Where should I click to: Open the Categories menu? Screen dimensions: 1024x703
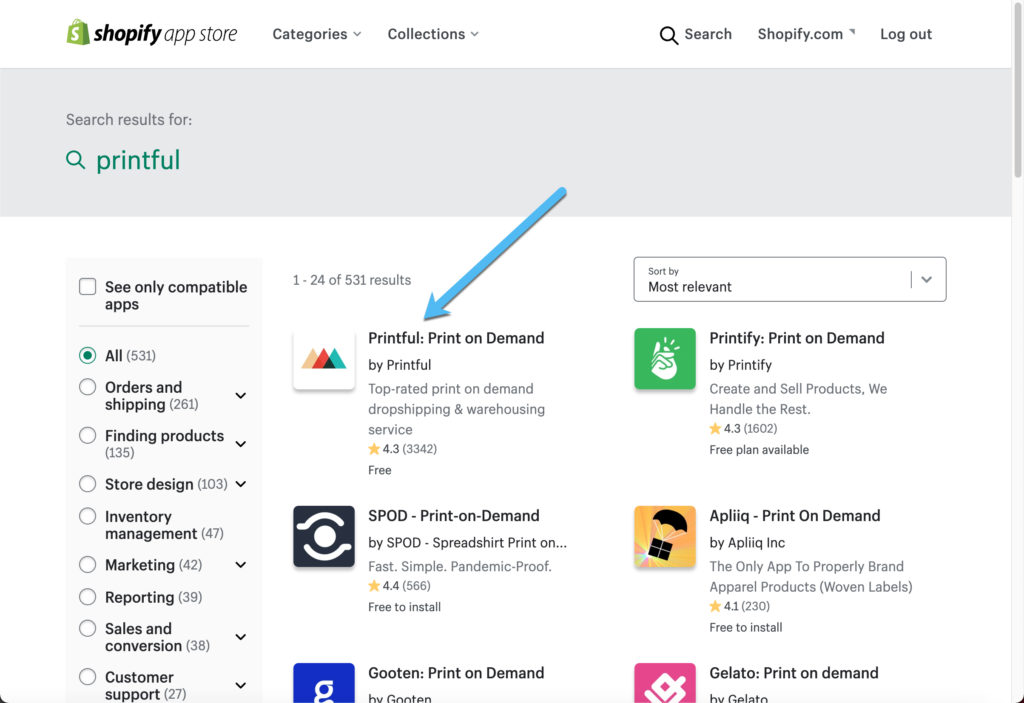pos(316,34)
